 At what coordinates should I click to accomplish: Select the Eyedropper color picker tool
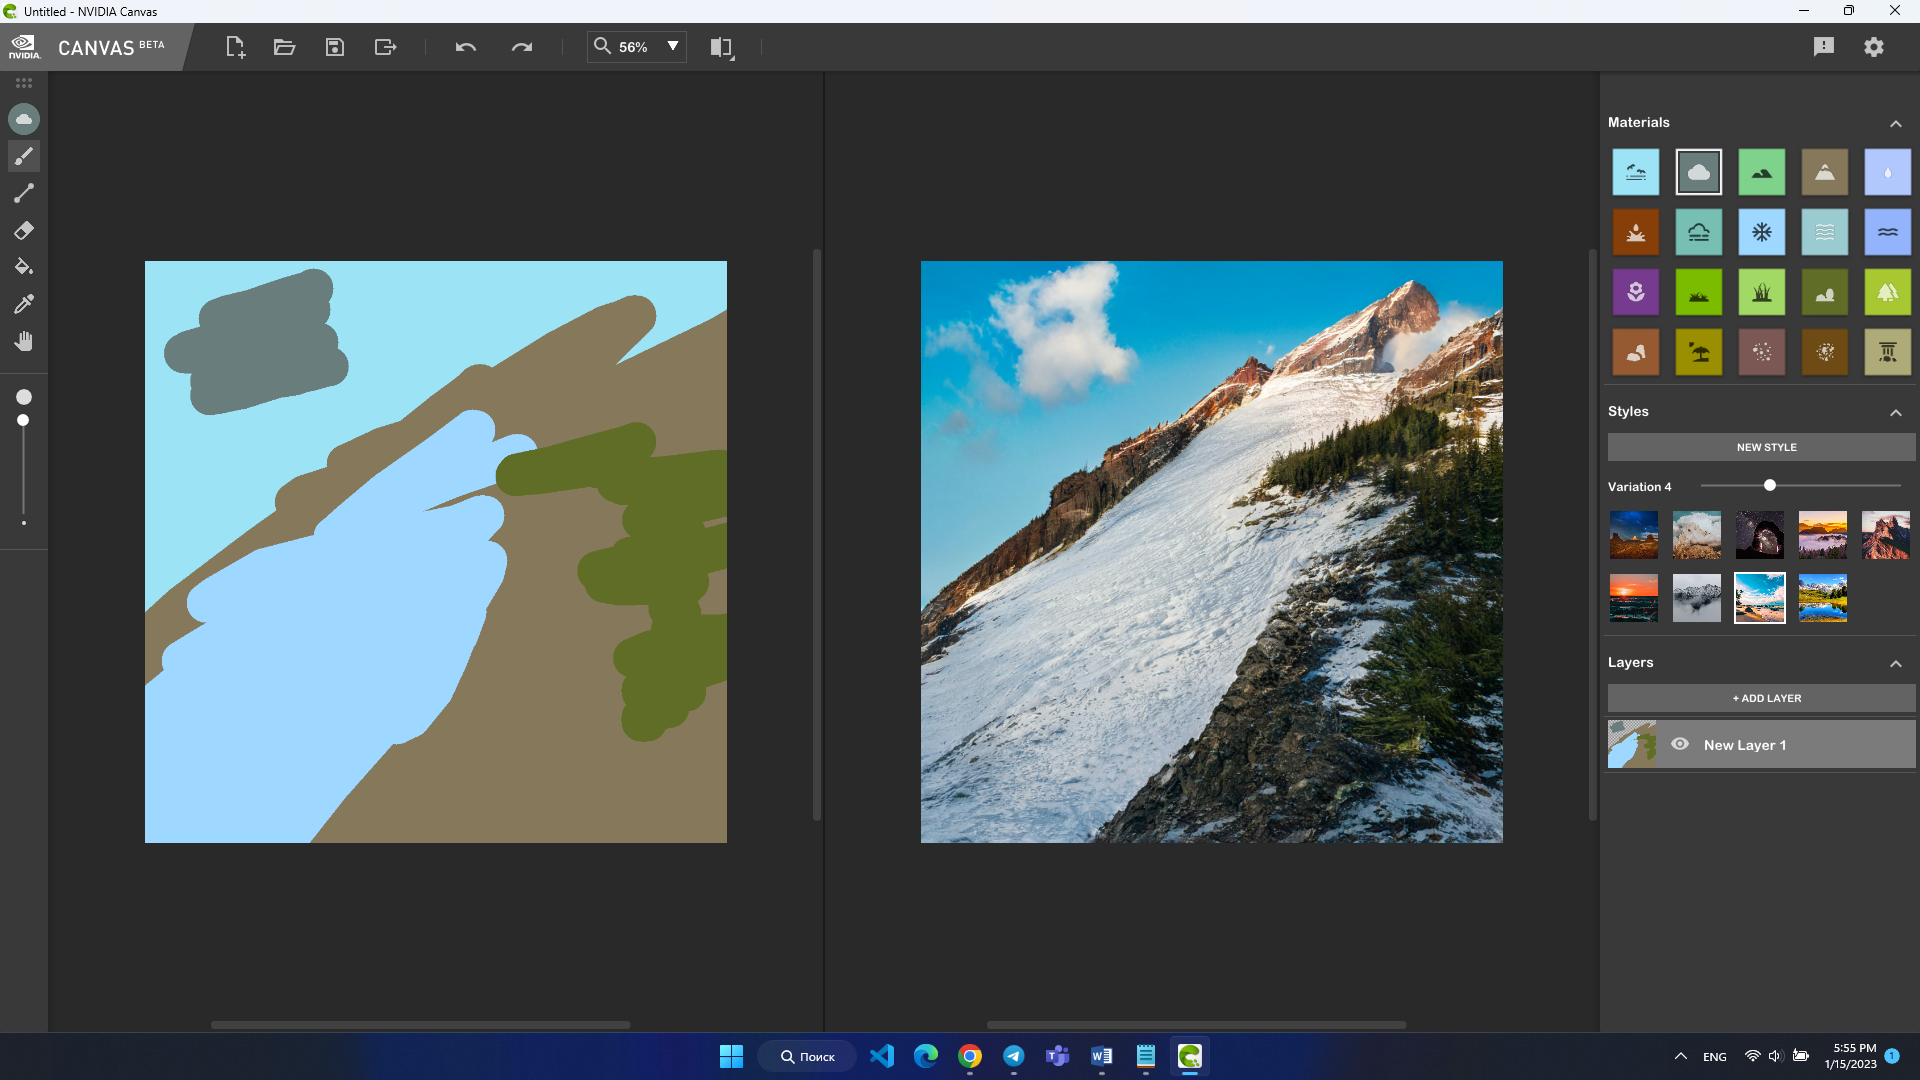(24, 304)
